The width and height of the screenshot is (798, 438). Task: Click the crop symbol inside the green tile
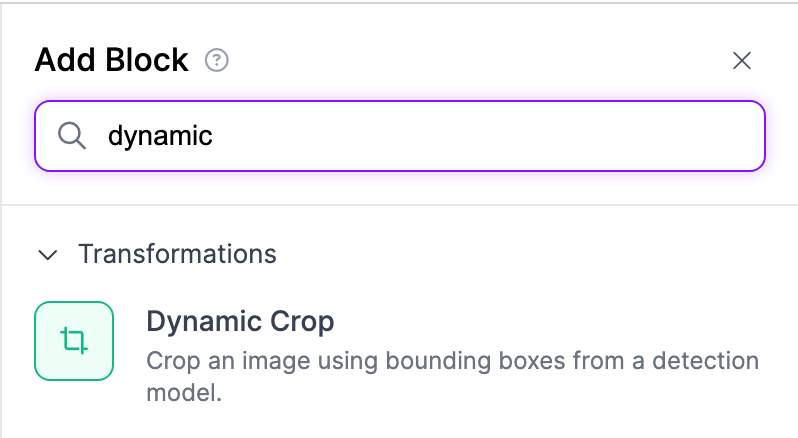point(74,341)
